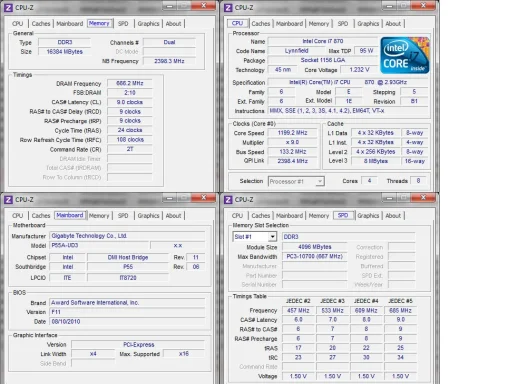
Task: Click the Core Speed value 1199.2 MHz
Action: pos(293,133)
